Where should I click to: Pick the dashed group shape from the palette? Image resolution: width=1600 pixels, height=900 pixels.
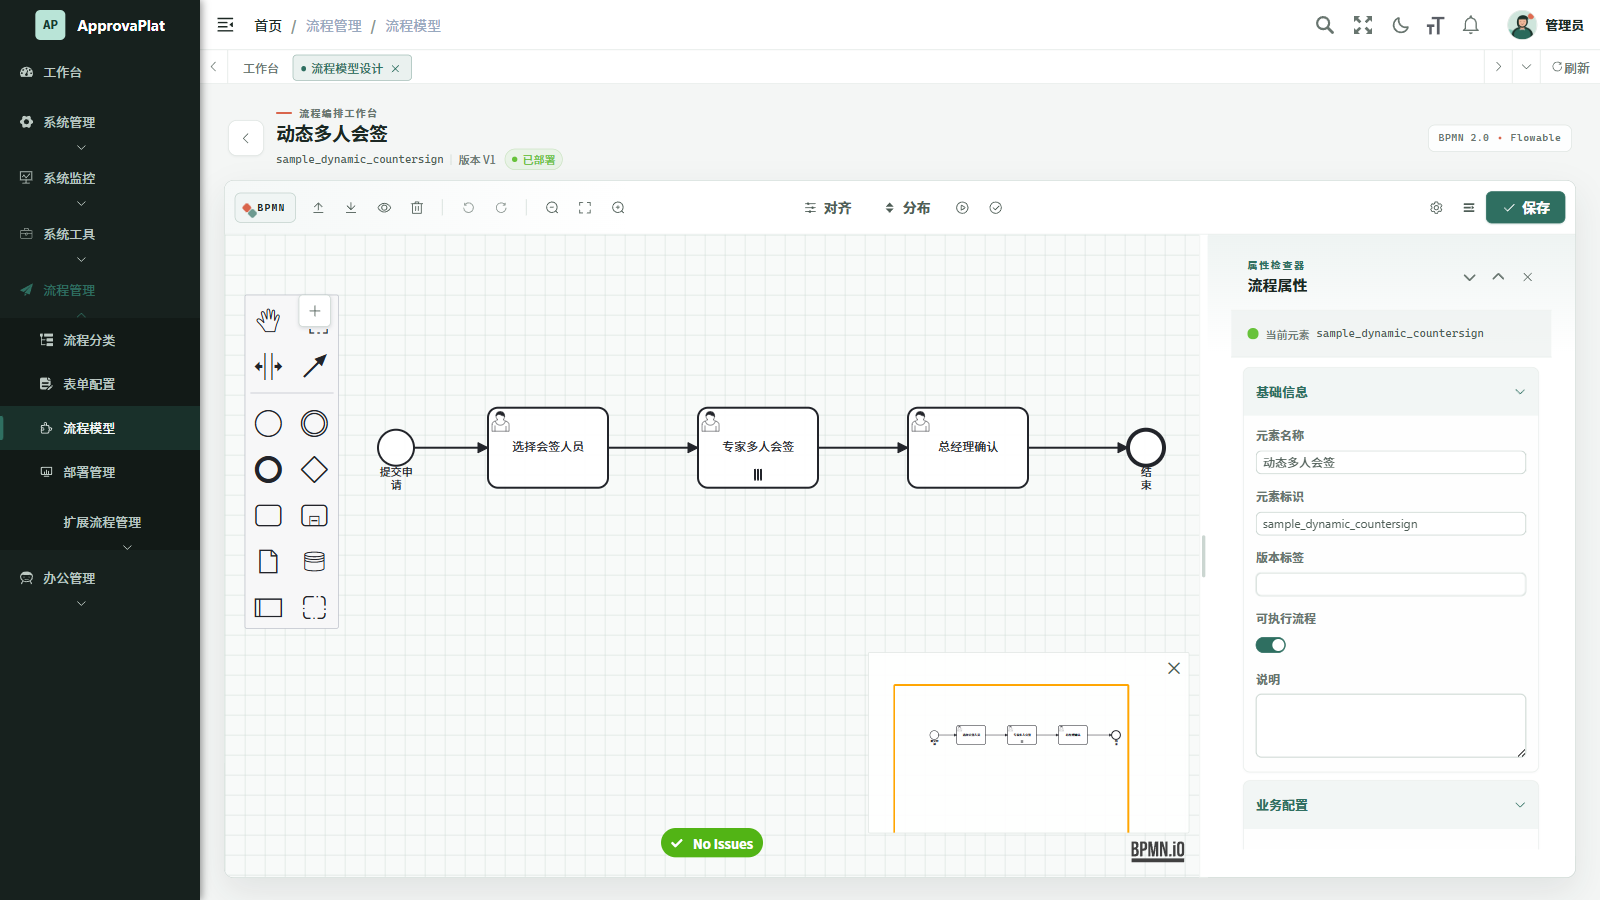point(314,608)
